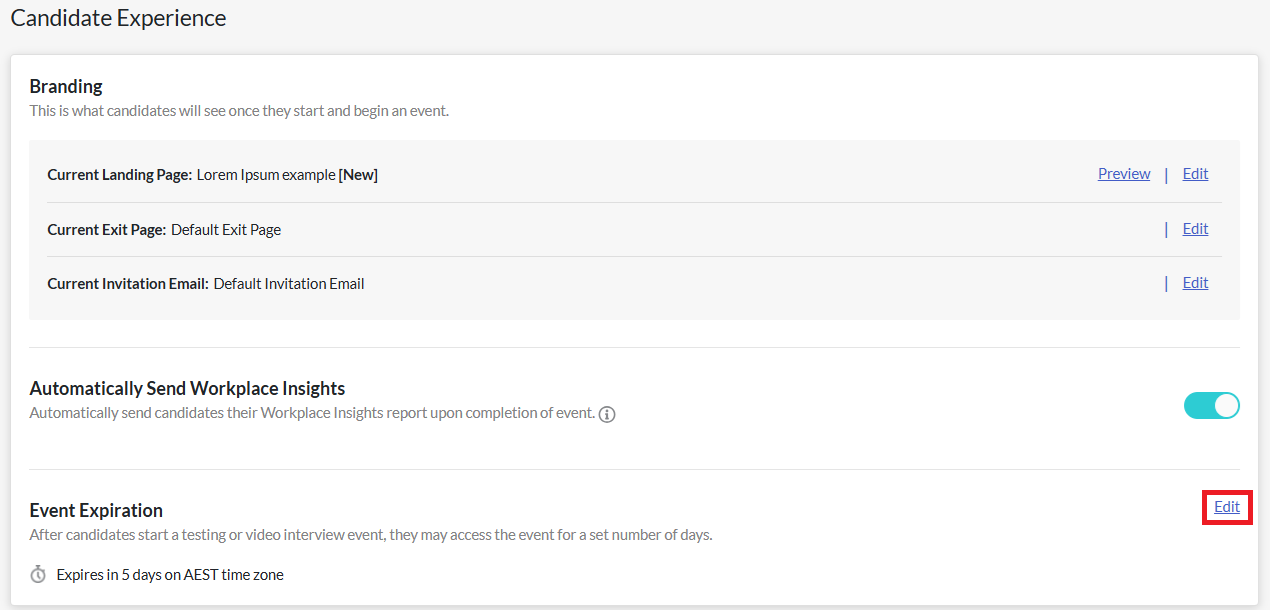Edit the Current Invitation Email
This screenshot has height=610, width=1270.
pyautogui.click(x=1195, y=283)
